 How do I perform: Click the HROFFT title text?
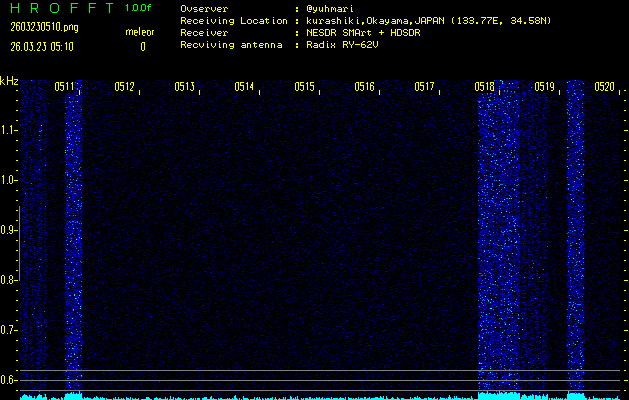click(x=58, y=8)
